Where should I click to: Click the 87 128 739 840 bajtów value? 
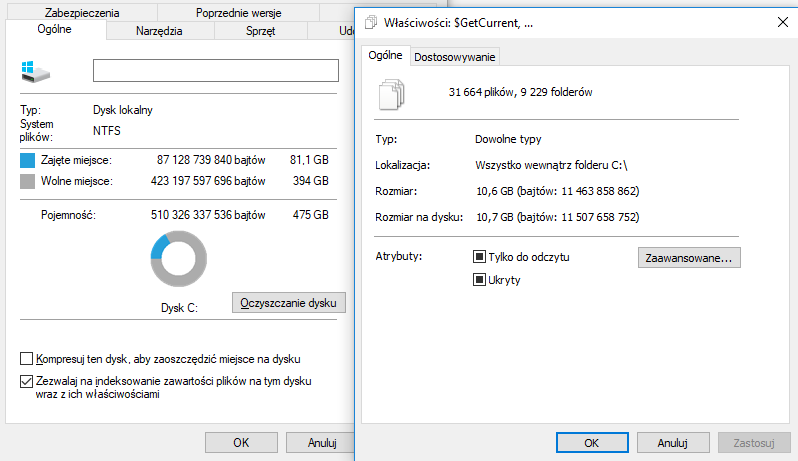211,160
